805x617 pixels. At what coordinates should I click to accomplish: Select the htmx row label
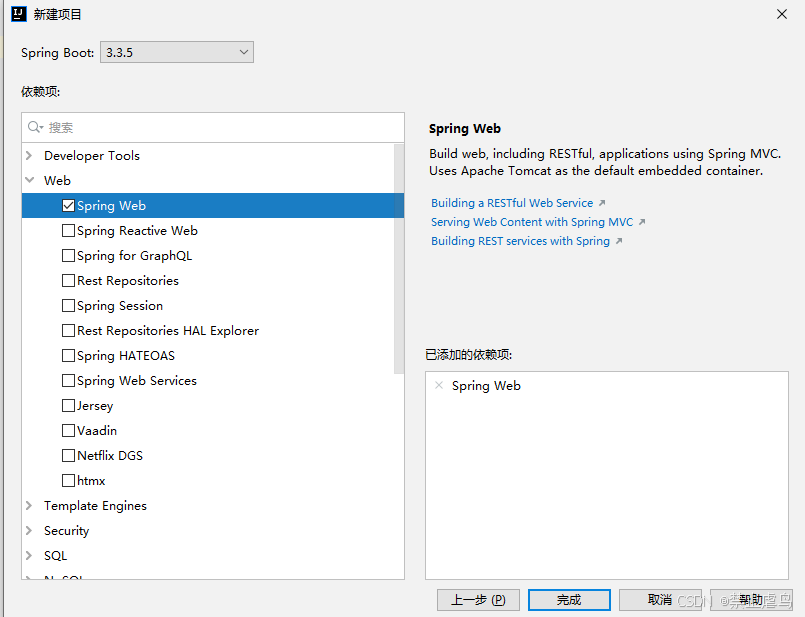click(x=91, y=481)
